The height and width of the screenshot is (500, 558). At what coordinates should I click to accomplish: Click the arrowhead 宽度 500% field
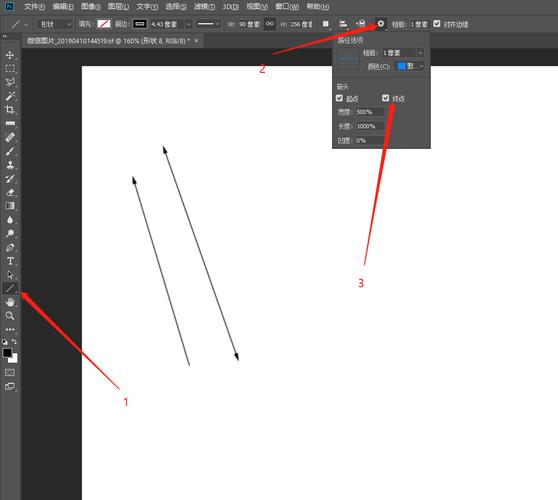click(x=369, y=112)
